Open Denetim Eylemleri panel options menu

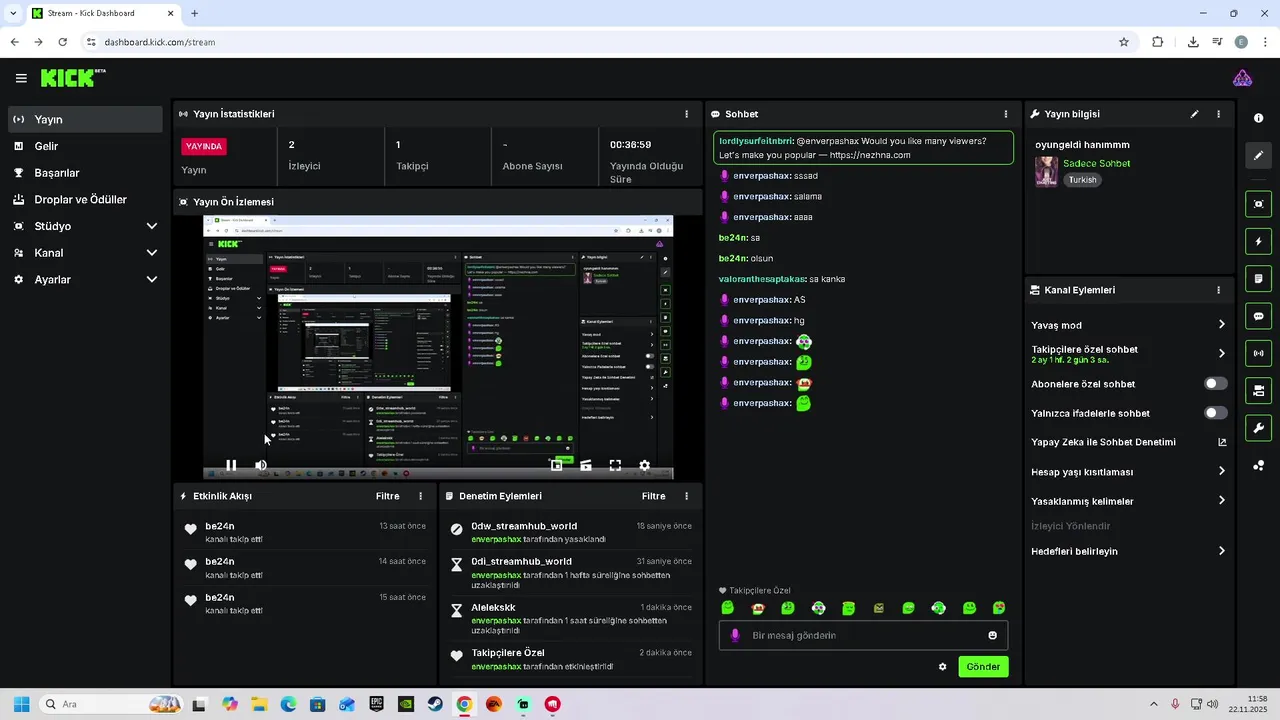coord(686,496)
